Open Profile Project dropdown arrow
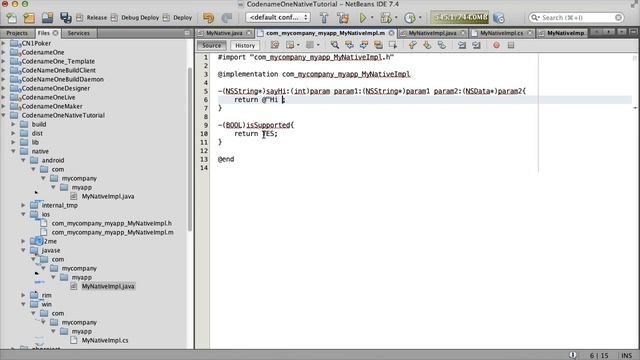640x360 pixels. (x=420, y=18)
